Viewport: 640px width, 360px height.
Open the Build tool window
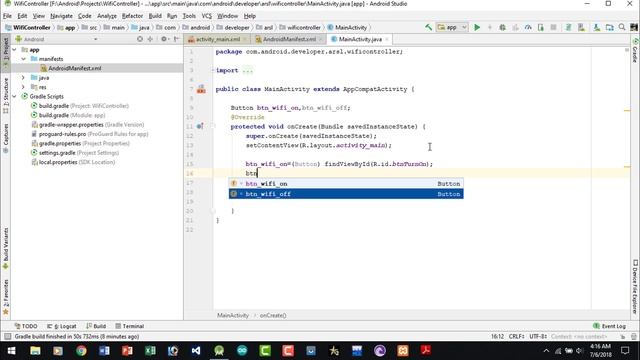pos(96,326)
